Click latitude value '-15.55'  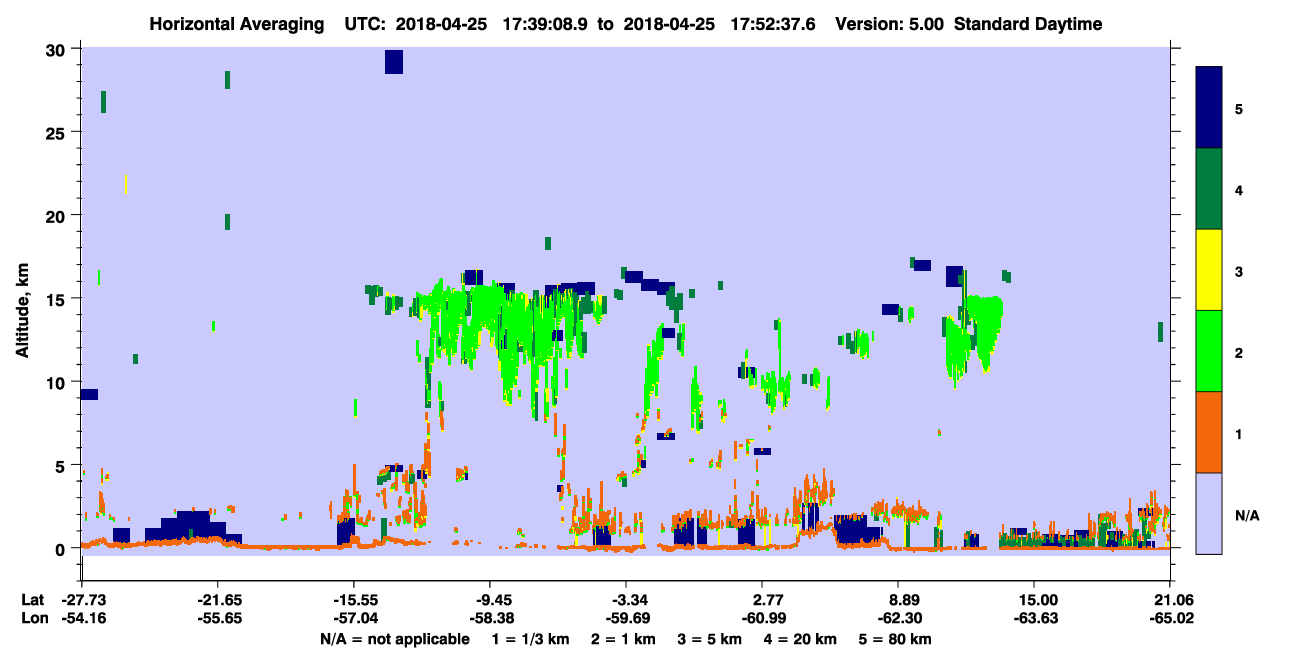(x=354, y=599)
